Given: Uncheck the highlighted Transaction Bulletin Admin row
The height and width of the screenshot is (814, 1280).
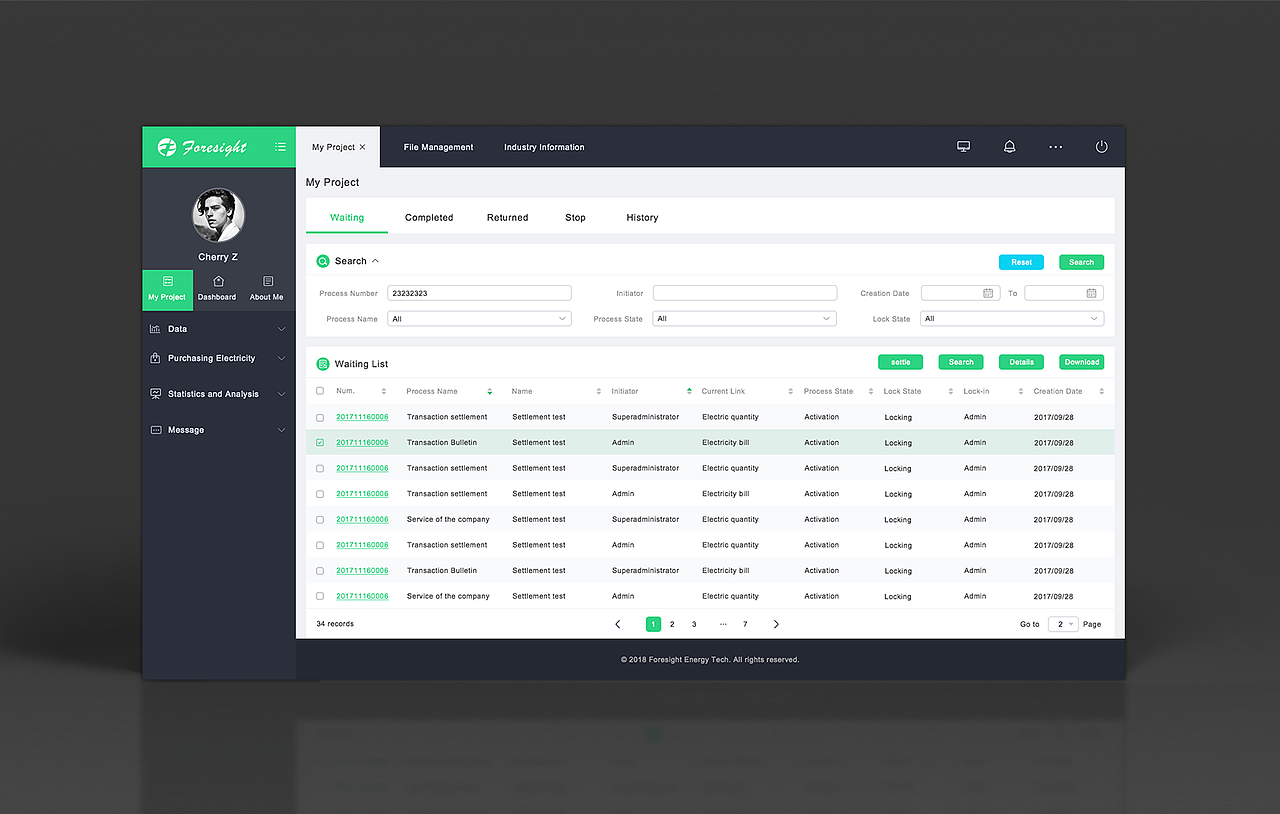Looking at the screenshot, I should click(x=320, y=442).
